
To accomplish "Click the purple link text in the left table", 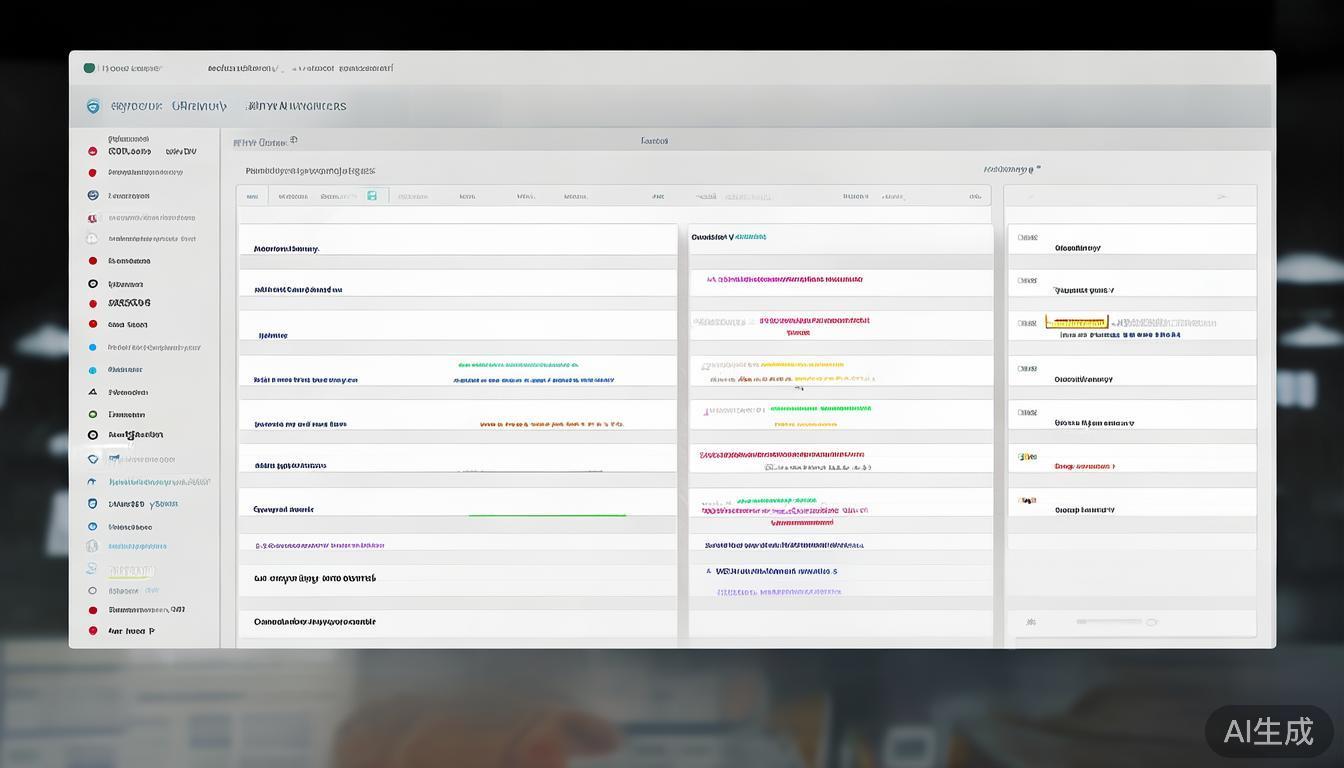I will (320, 546).
